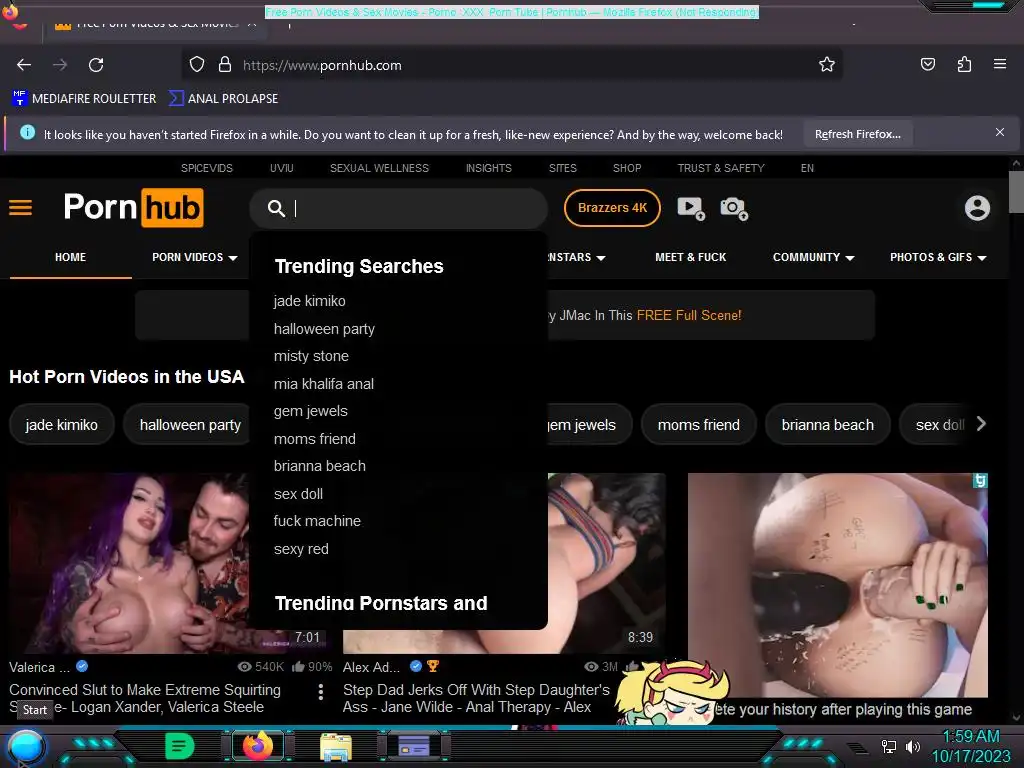Image resolution: width=1024 pixels, height=768 pixels.
Task: Click the page vertical scrollbar thumb
Action: (1016, 192)
